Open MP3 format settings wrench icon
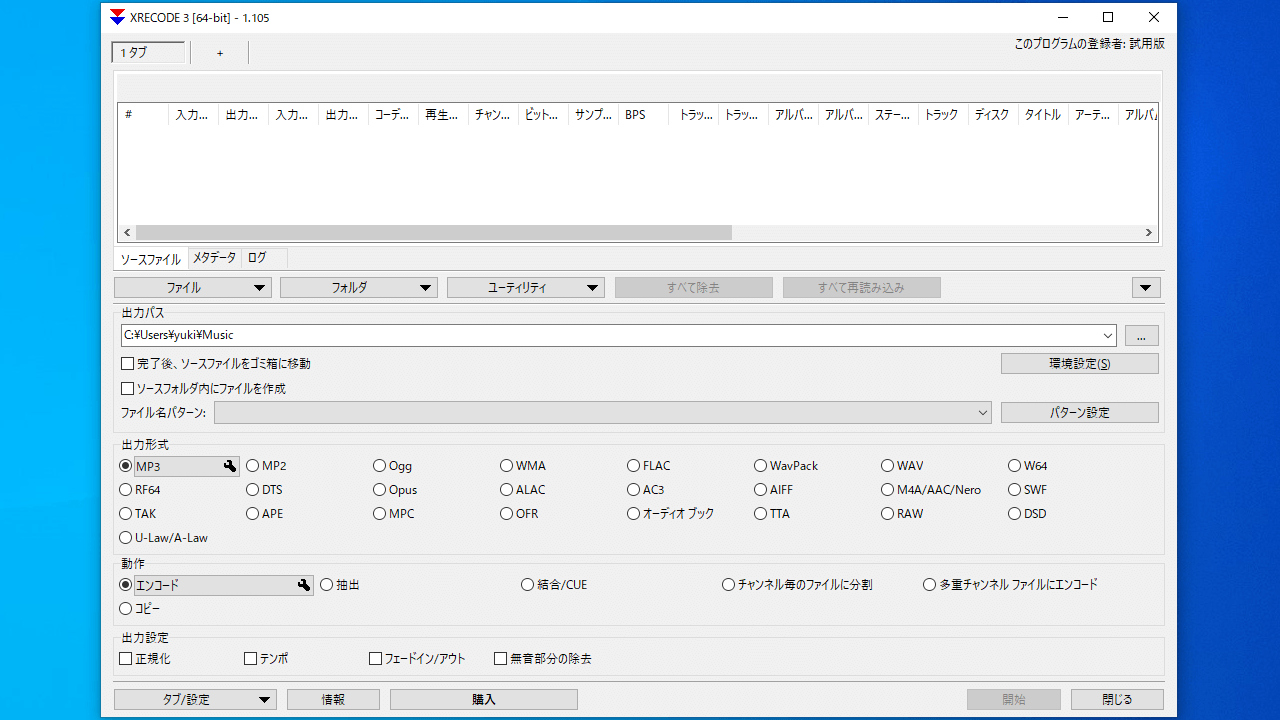This screenshot has height=720, width=1280. point(230,466)
